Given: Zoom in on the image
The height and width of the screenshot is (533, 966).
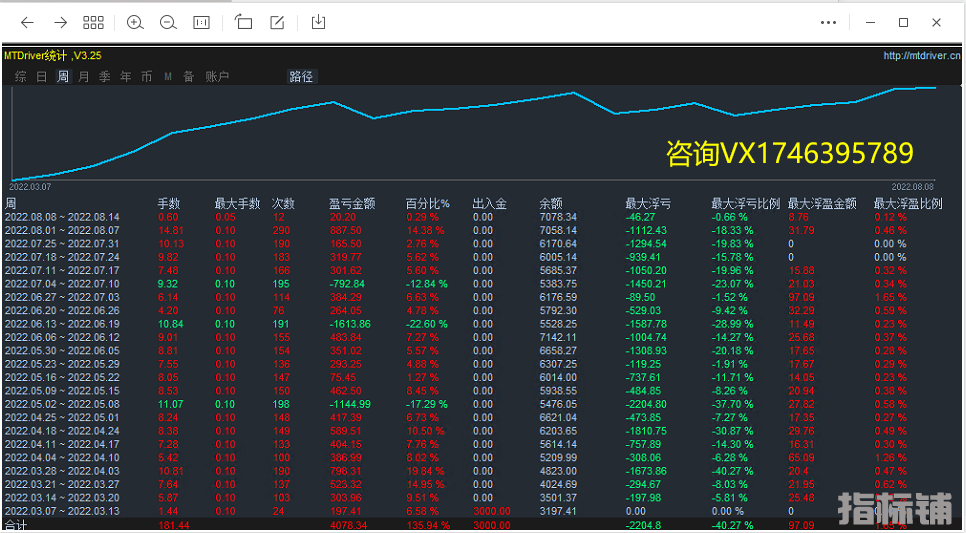Looking at the screenshot, I should 135,22.
